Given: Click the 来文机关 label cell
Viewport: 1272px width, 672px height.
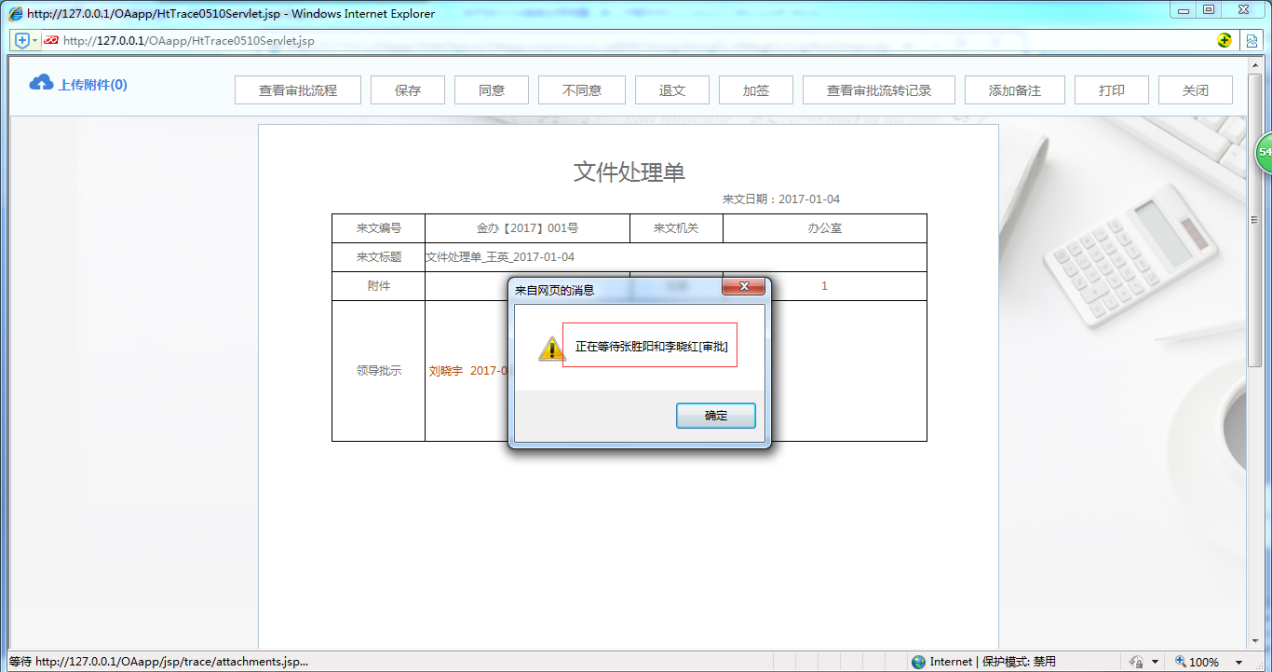Looking at the screenshot, I should (x=676, y=228).
